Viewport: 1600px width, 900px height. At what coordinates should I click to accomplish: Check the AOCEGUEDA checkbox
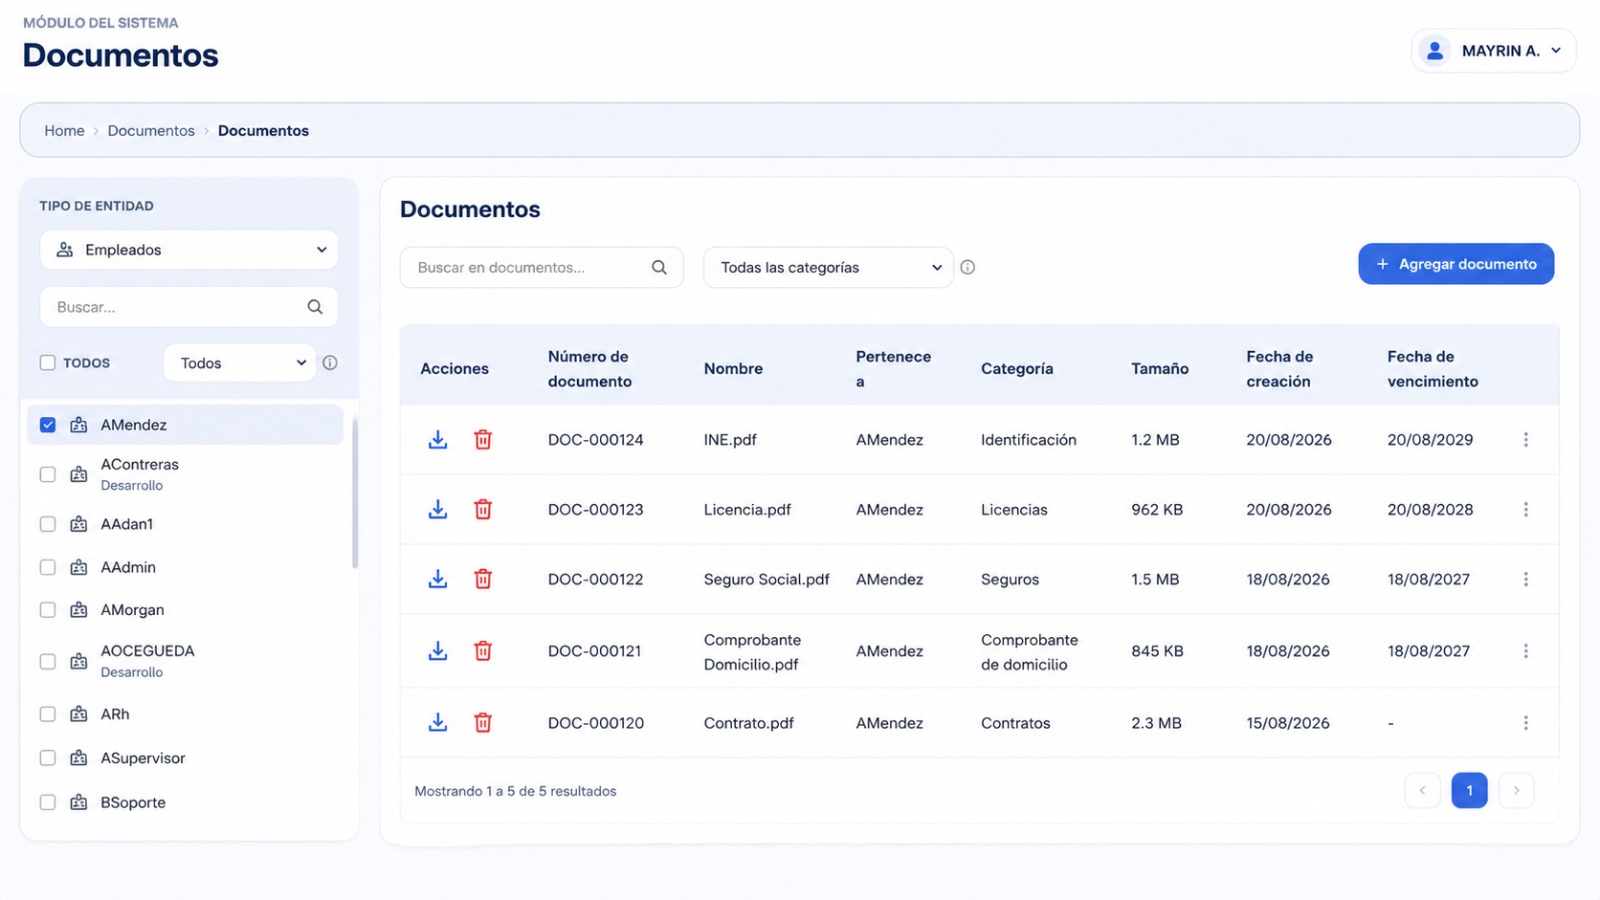click(x=47, y=661)
